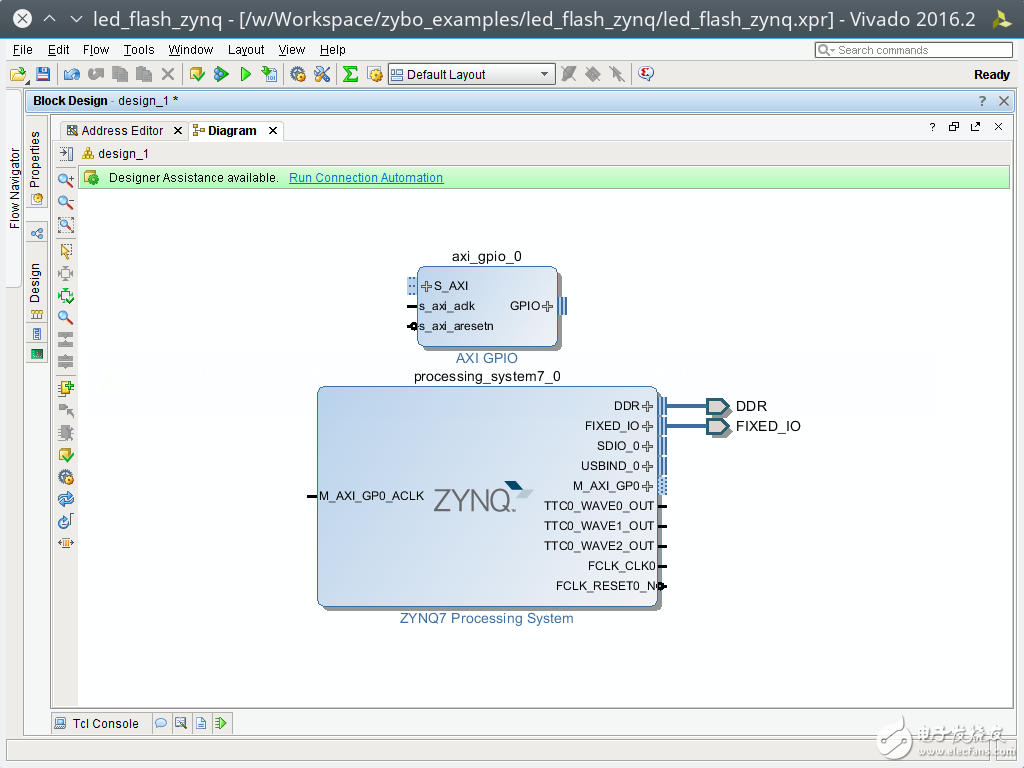Image resolution: width=1024 pixels, height=768 pixels.
Task: Zoom out of the block diagram
Action: (66, 202)
